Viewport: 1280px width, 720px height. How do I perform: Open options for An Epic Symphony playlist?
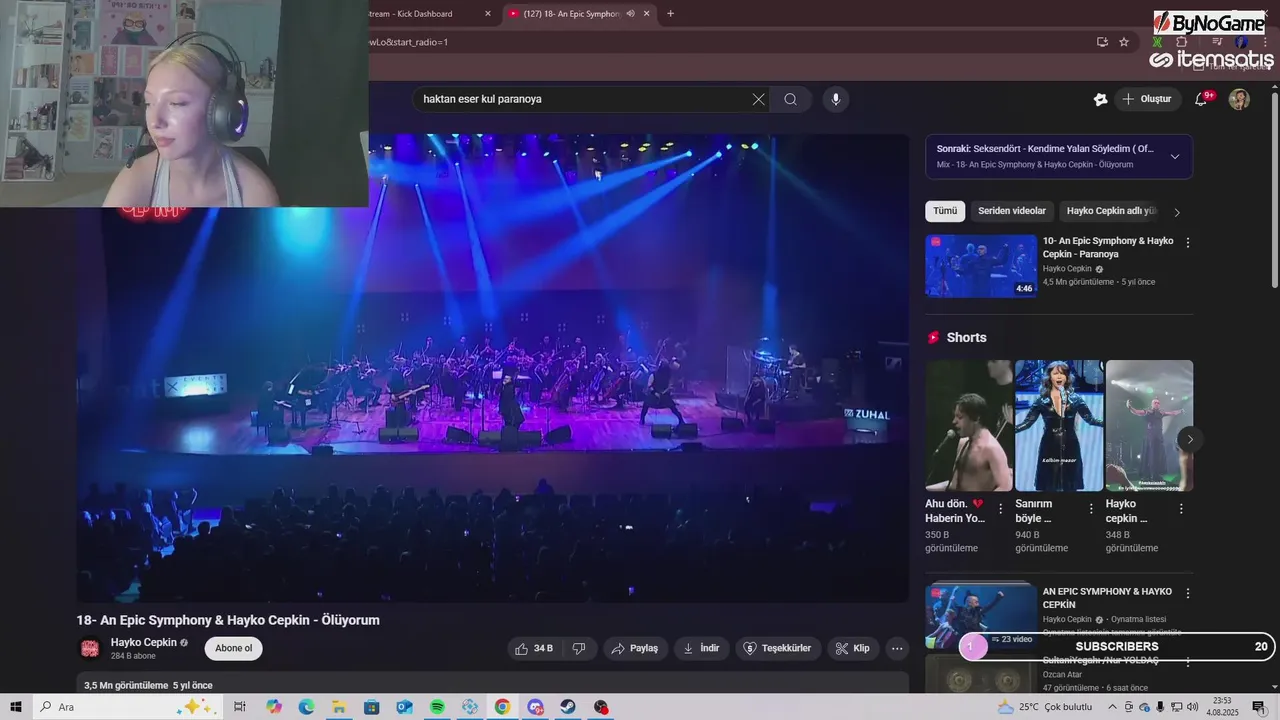pos(1188,593)
